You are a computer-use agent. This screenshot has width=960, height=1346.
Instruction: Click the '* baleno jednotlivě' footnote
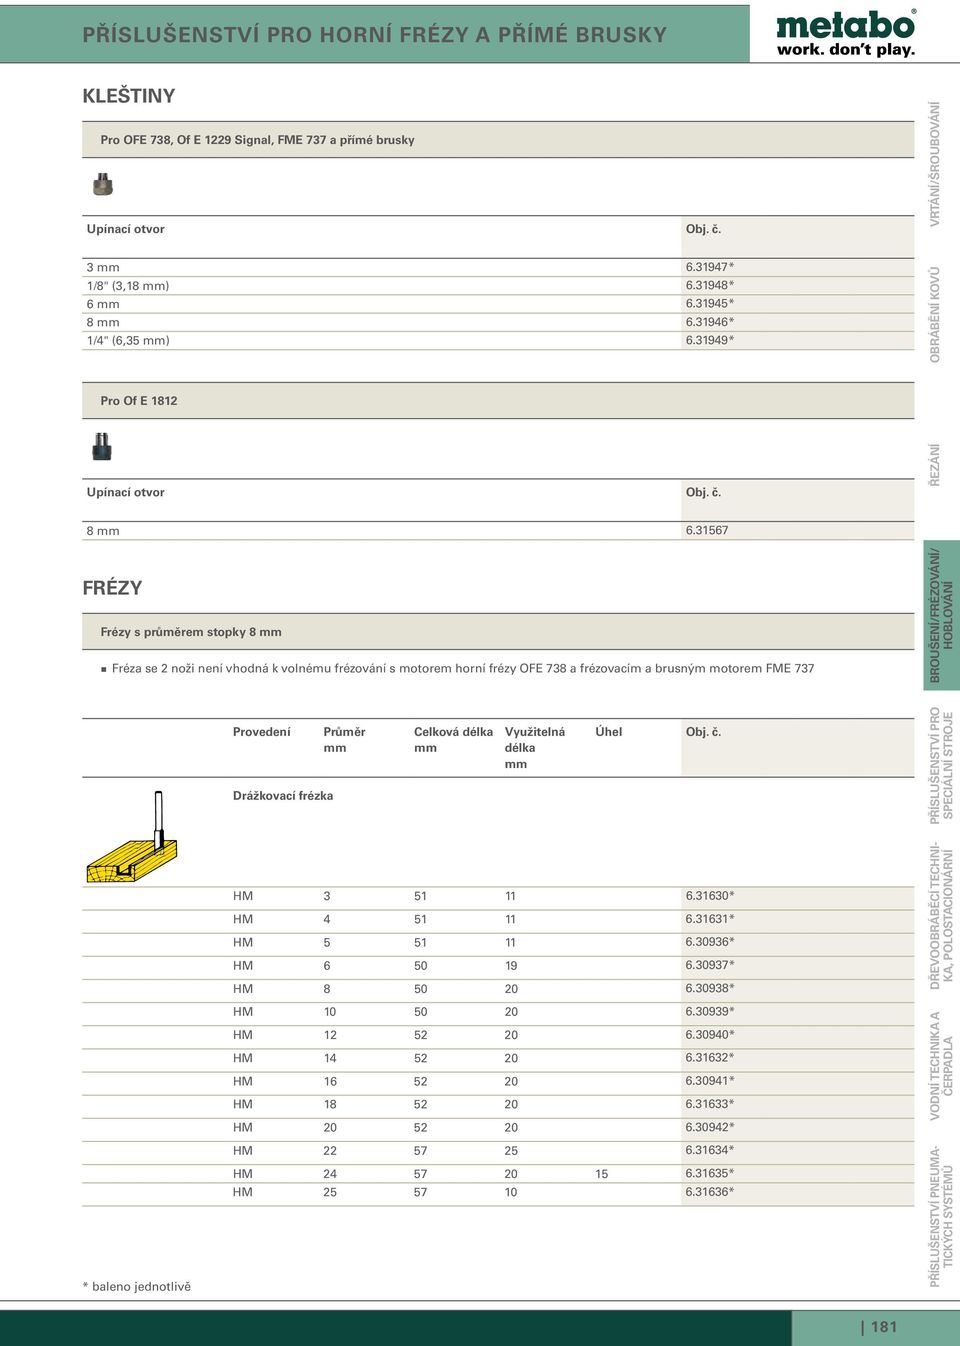tap(137, 1287)
